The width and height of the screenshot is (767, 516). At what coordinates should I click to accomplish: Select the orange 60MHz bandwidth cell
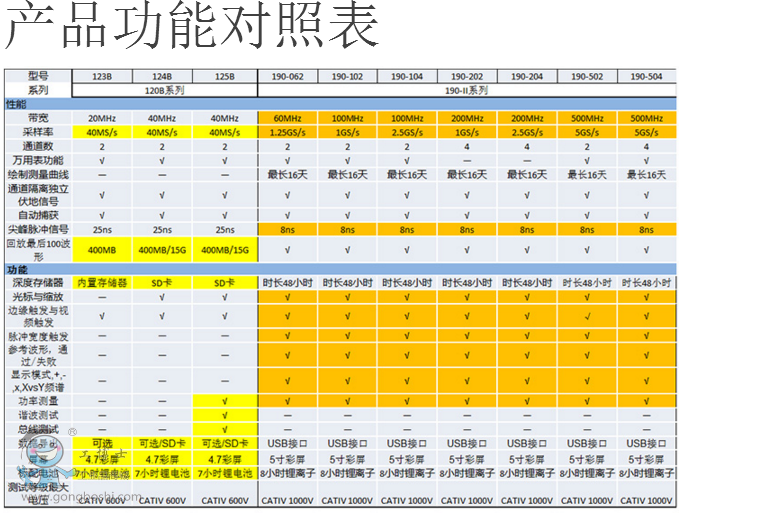coord(287,118)
